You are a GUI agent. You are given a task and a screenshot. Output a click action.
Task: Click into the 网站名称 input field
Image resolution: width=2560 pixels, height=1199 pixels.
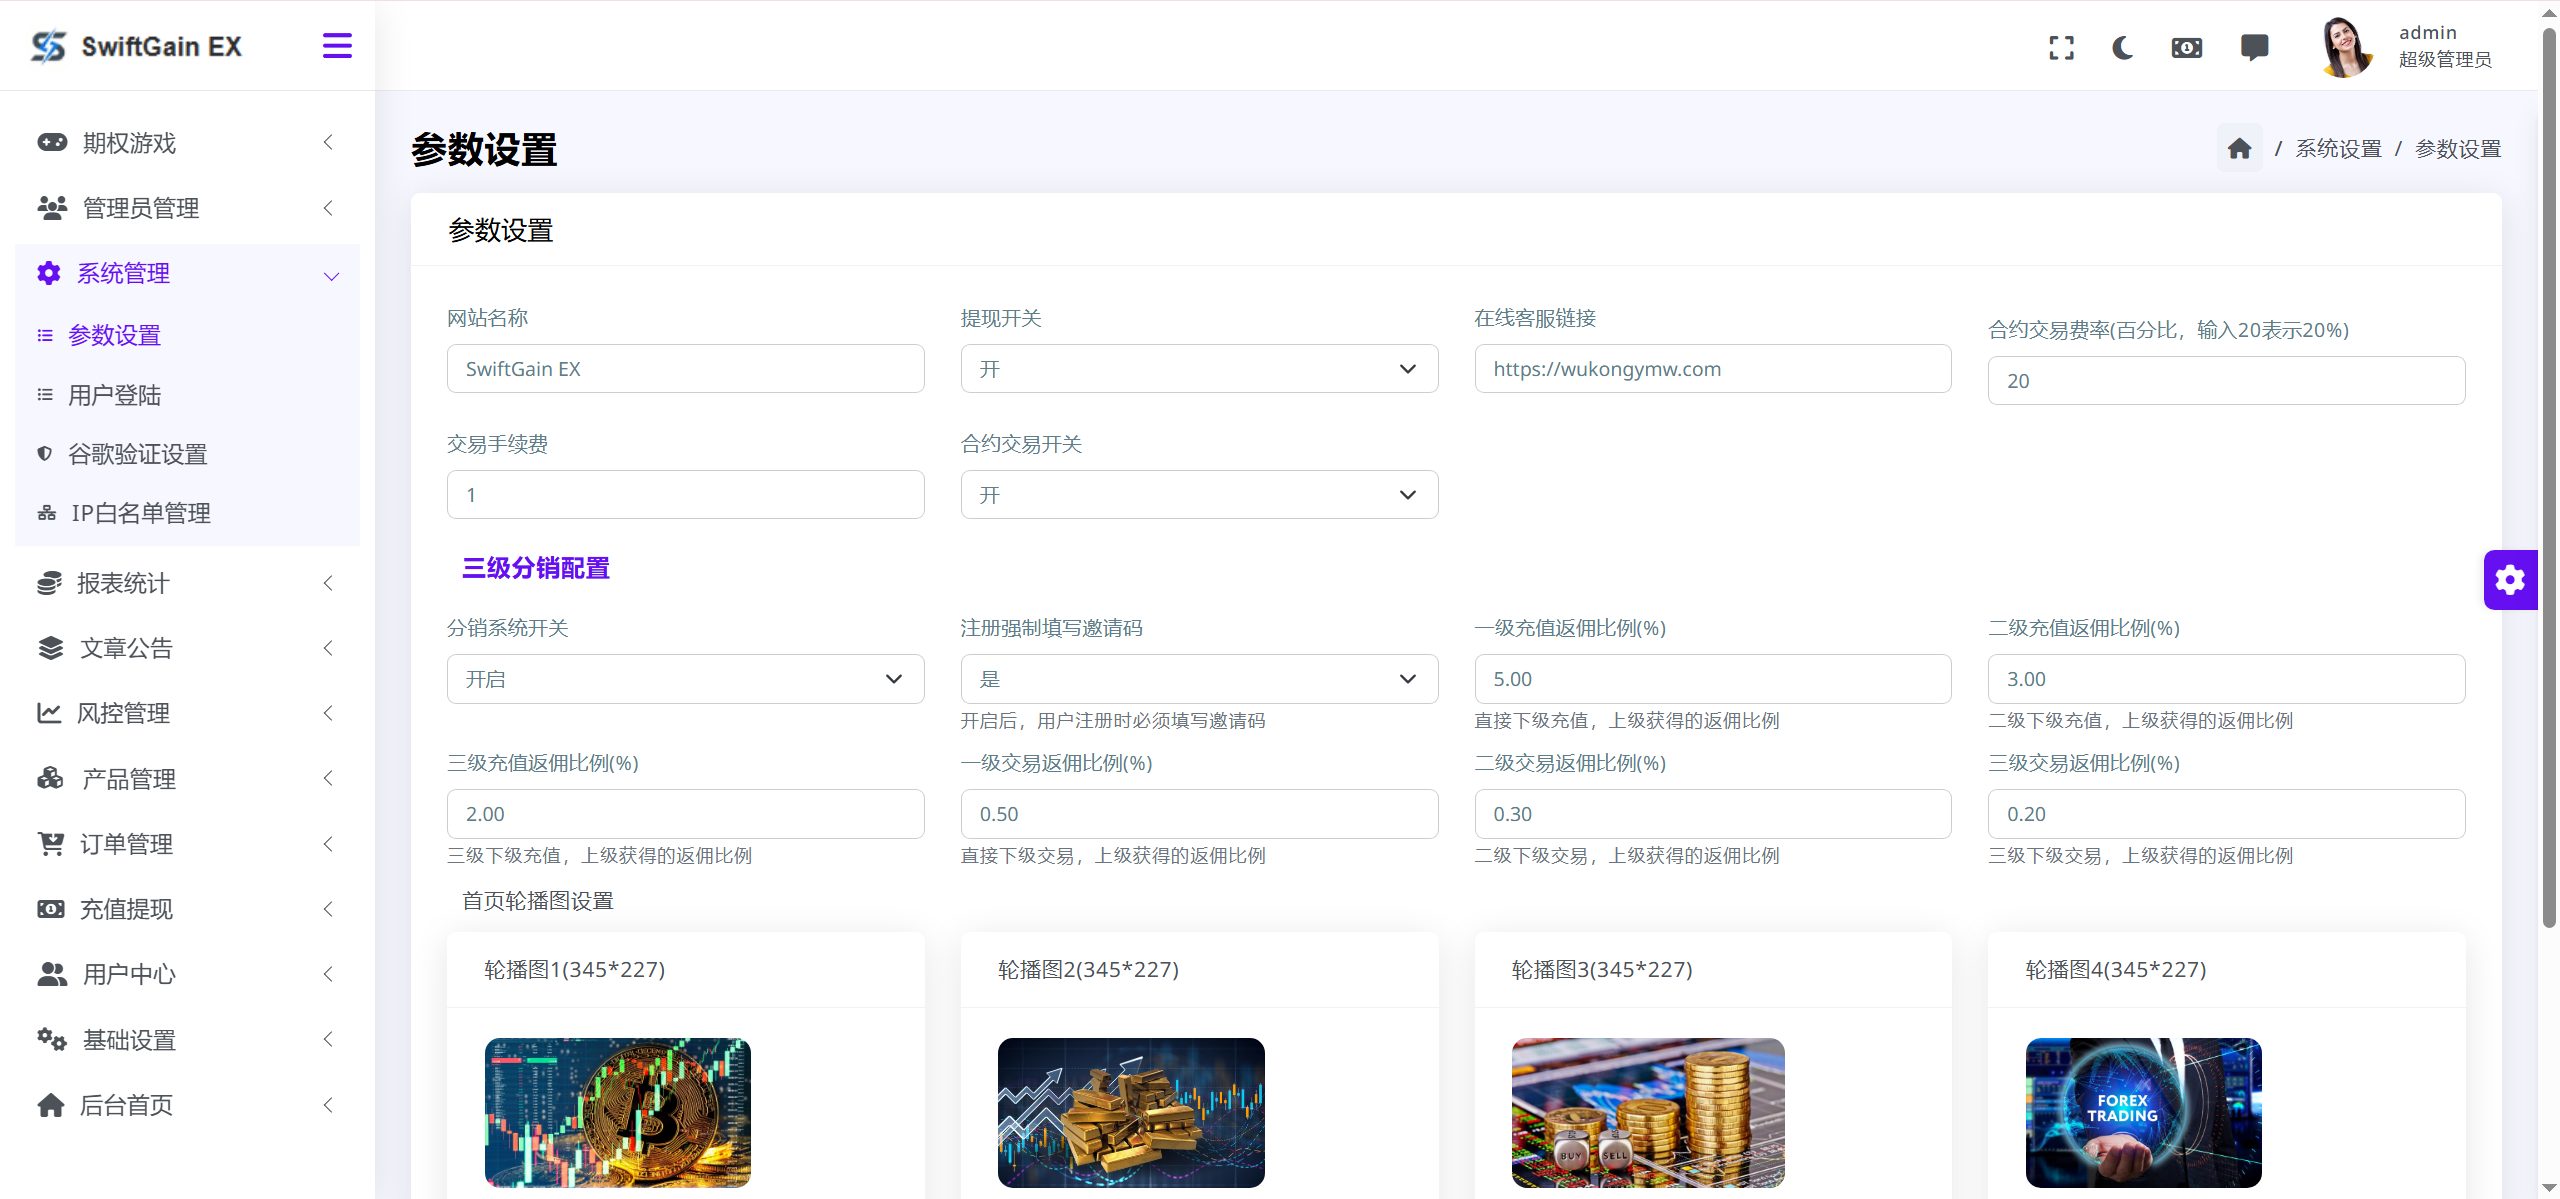point(685,368)
